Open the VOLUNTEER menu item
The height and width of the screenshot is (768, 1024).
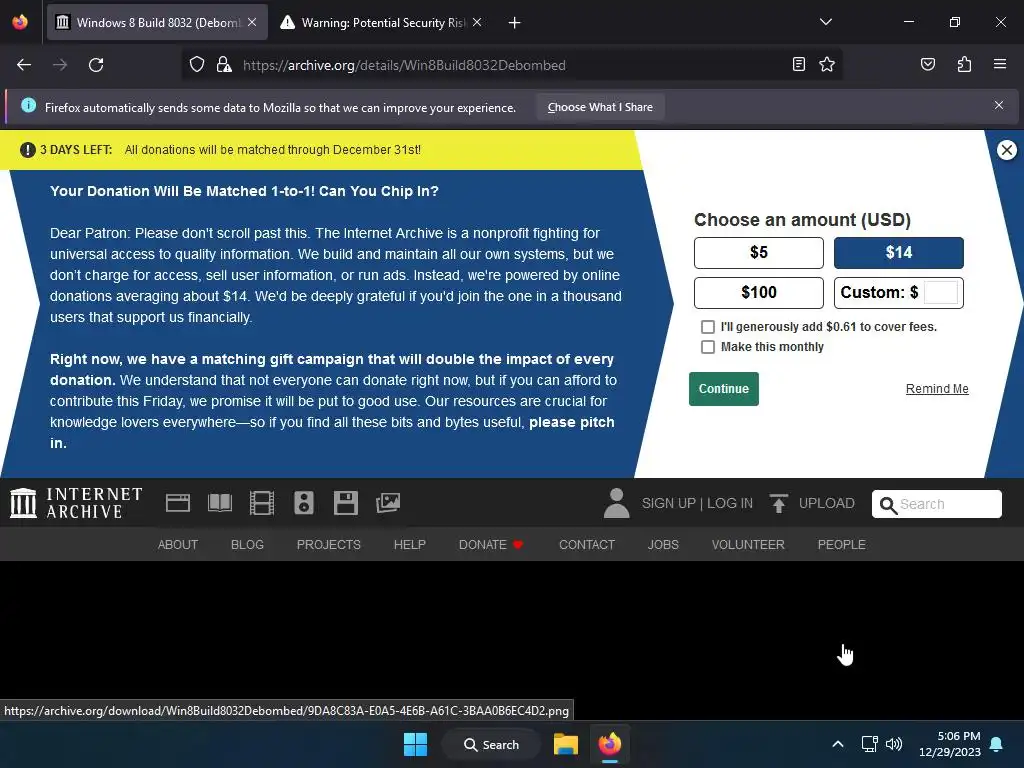(748, 545)
